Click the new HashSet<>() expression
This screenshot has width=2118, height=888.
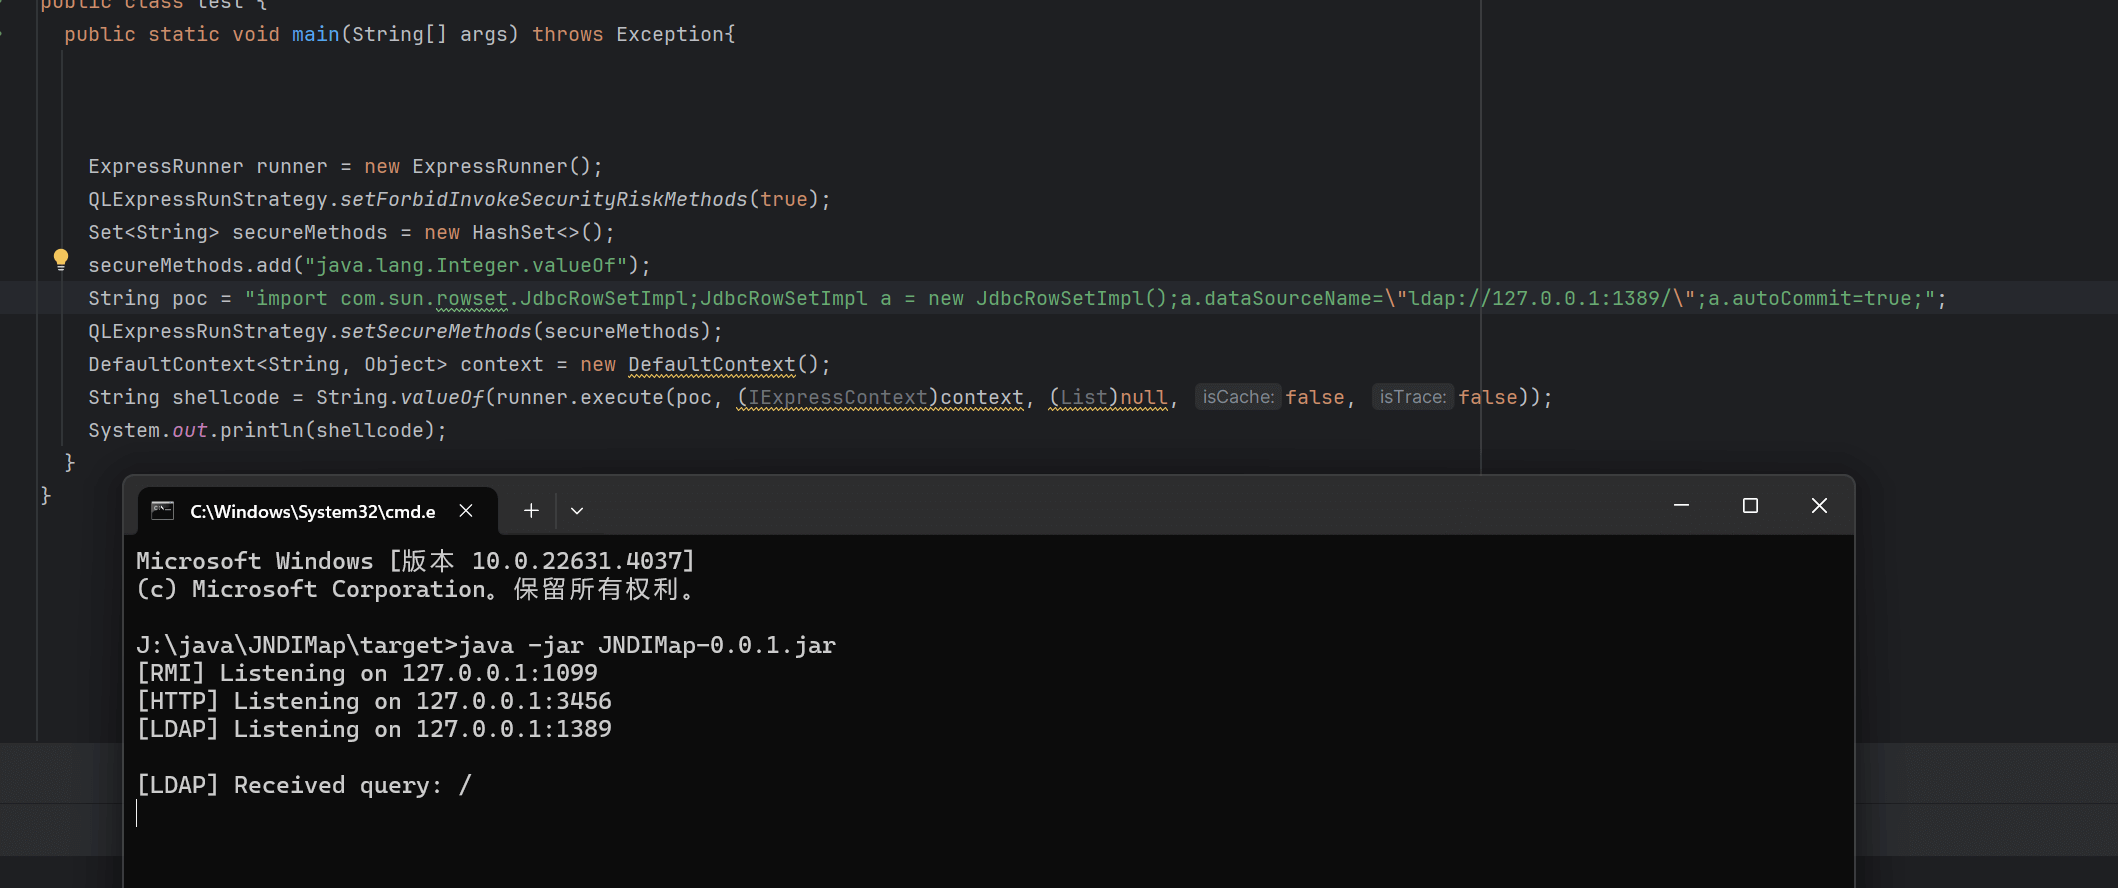point(514,232)
